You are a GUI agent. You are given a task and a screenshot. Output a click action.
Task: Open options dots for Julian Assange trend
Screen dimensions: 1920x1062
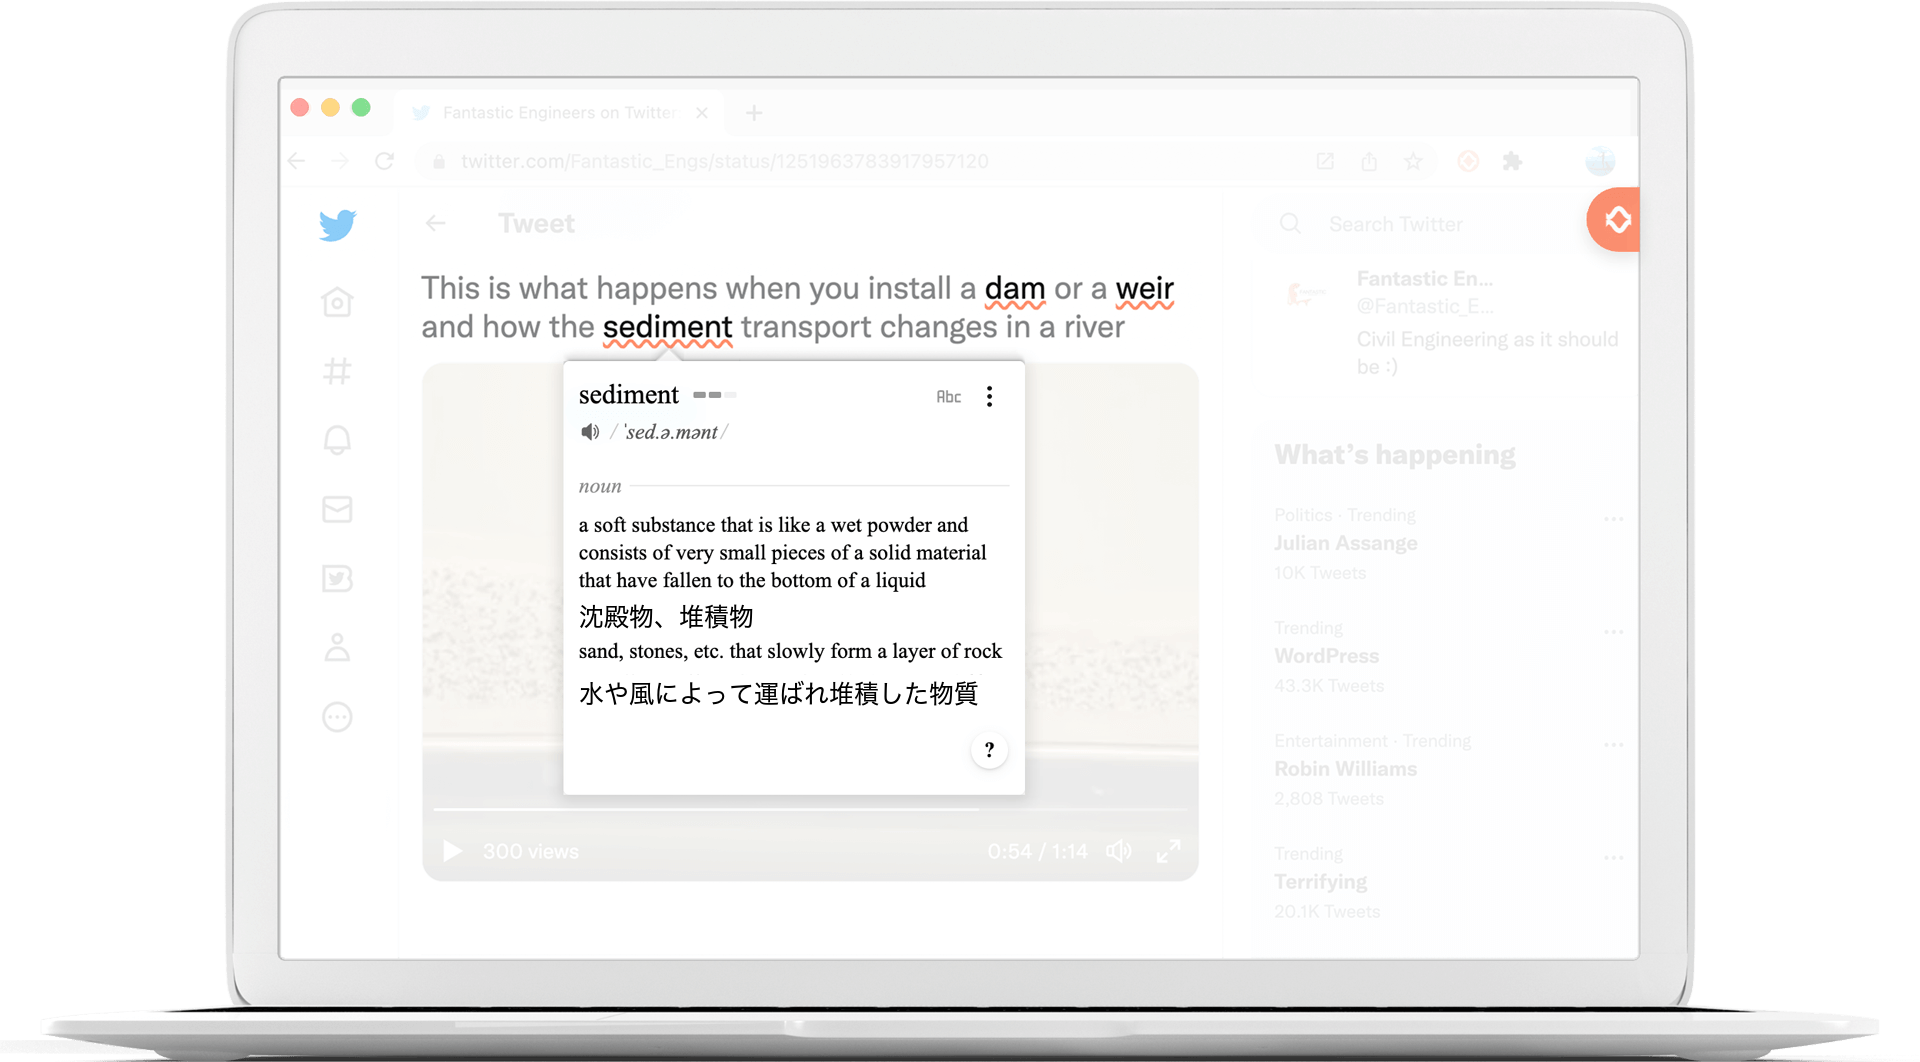[x=1613, y=519]
